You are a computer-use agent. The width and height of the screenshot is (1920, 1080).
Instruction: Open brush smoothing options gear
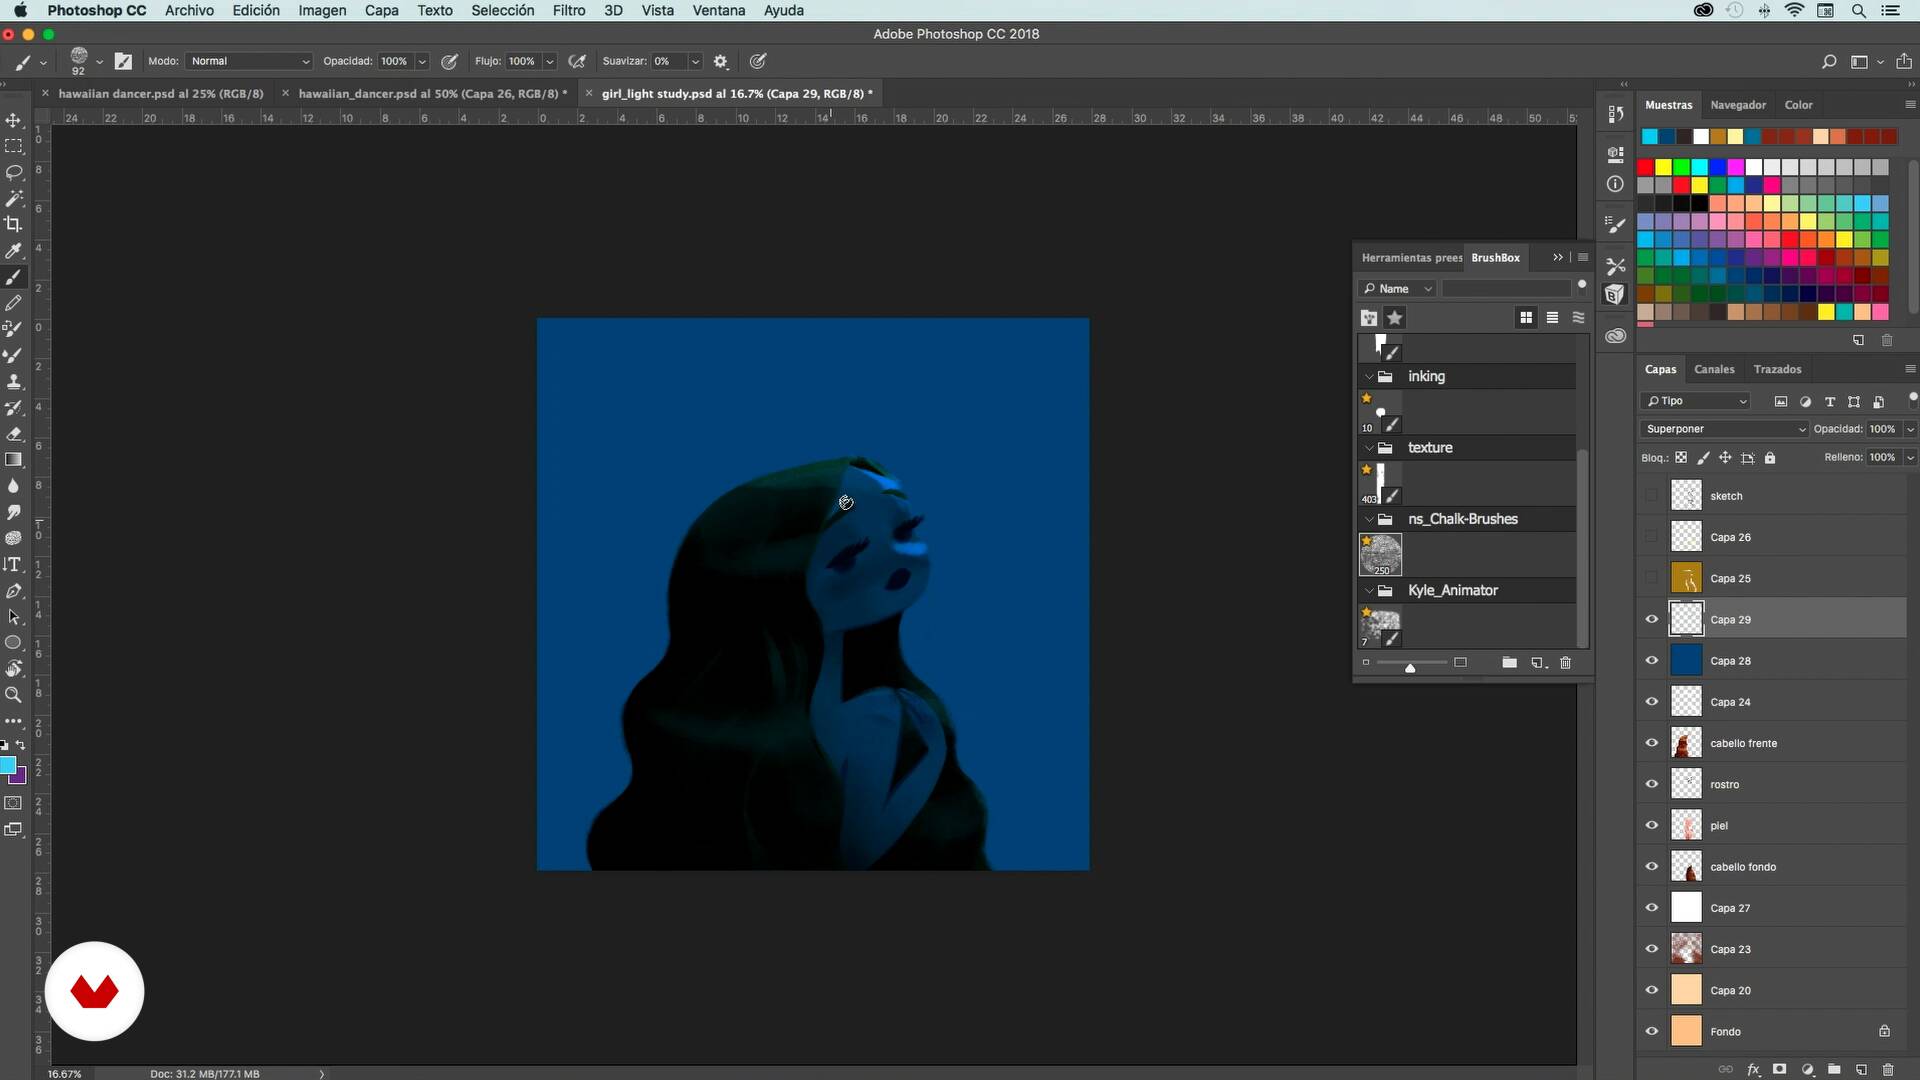click(721, 61)
